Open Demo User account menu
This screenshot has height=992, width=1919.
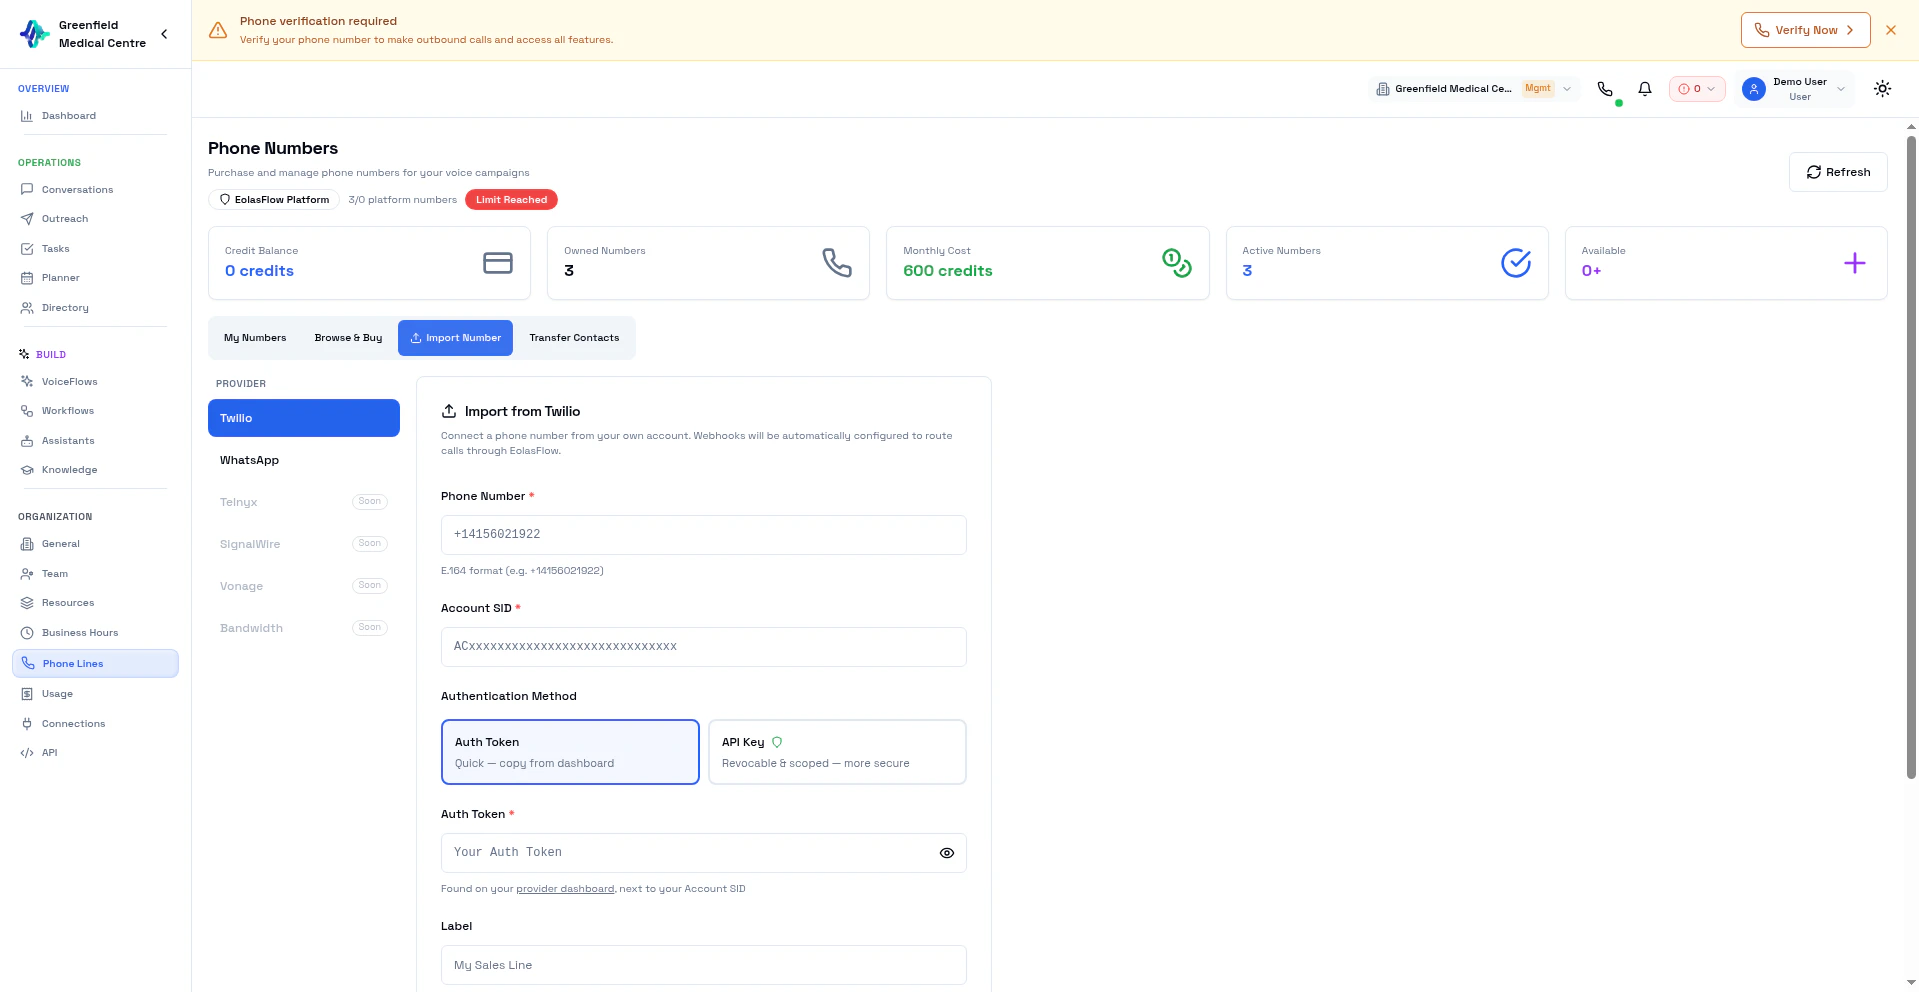(x=1794, y=89)
